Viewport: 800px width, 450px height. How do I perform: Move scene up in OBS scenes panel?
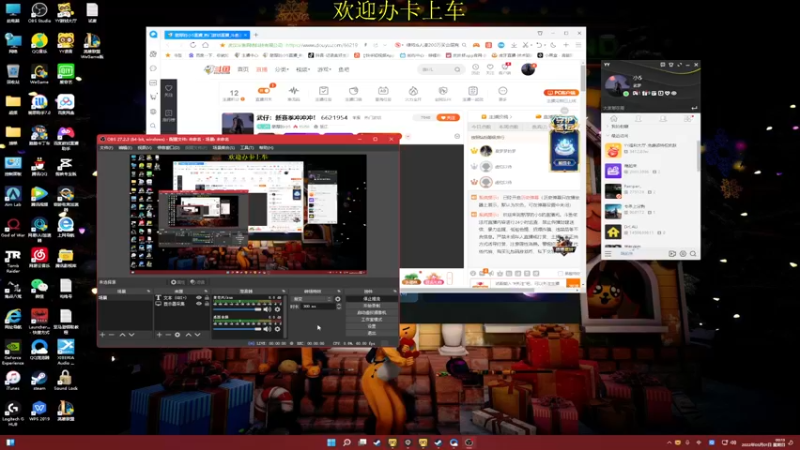122,335
